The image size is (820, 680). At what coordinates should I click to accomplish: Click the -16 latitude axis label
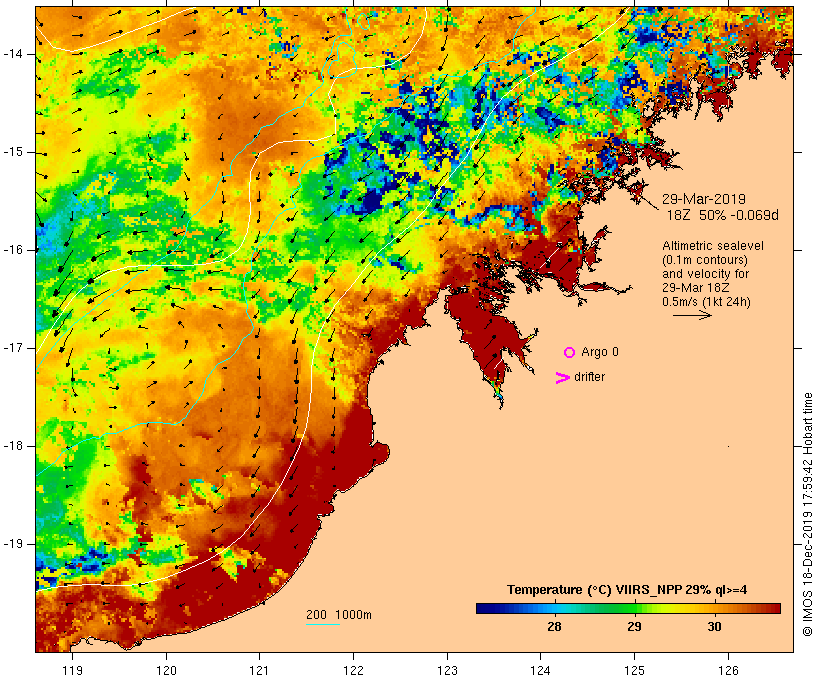point(13,250)
